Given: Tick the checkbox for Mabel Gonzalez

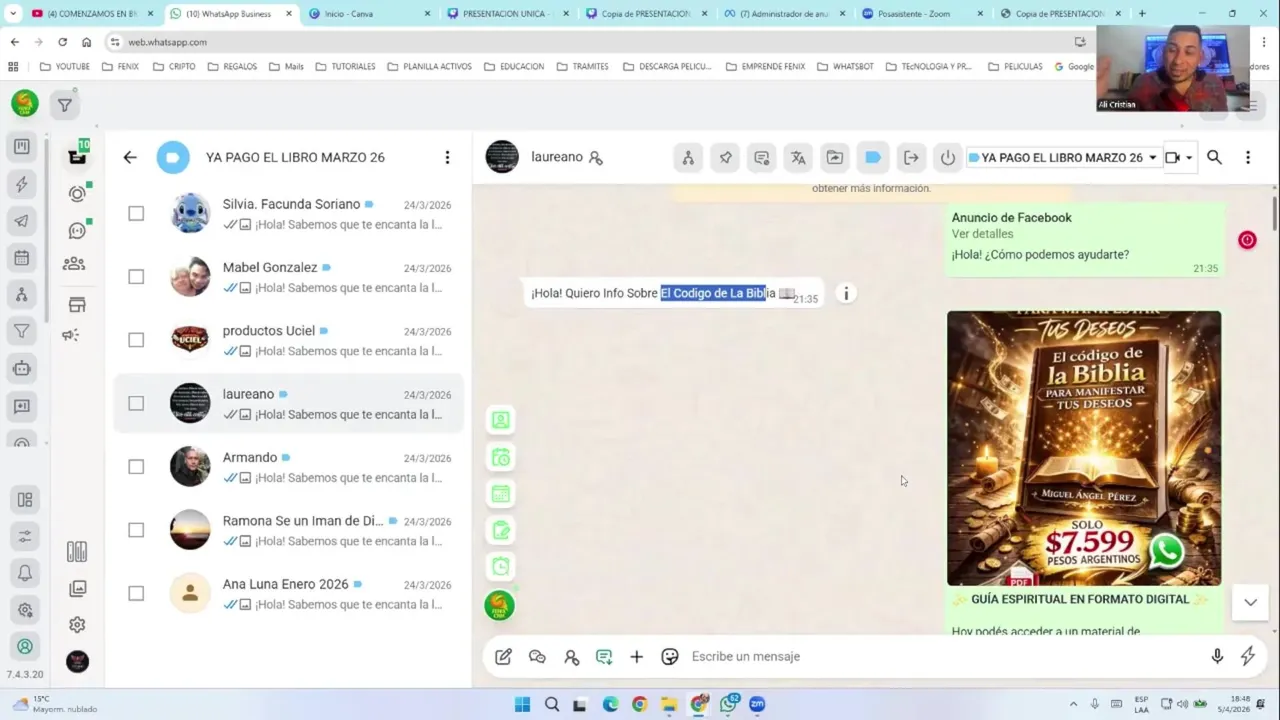Looking at the screenshot, I should pyautogui.click(x=136, y=276).
